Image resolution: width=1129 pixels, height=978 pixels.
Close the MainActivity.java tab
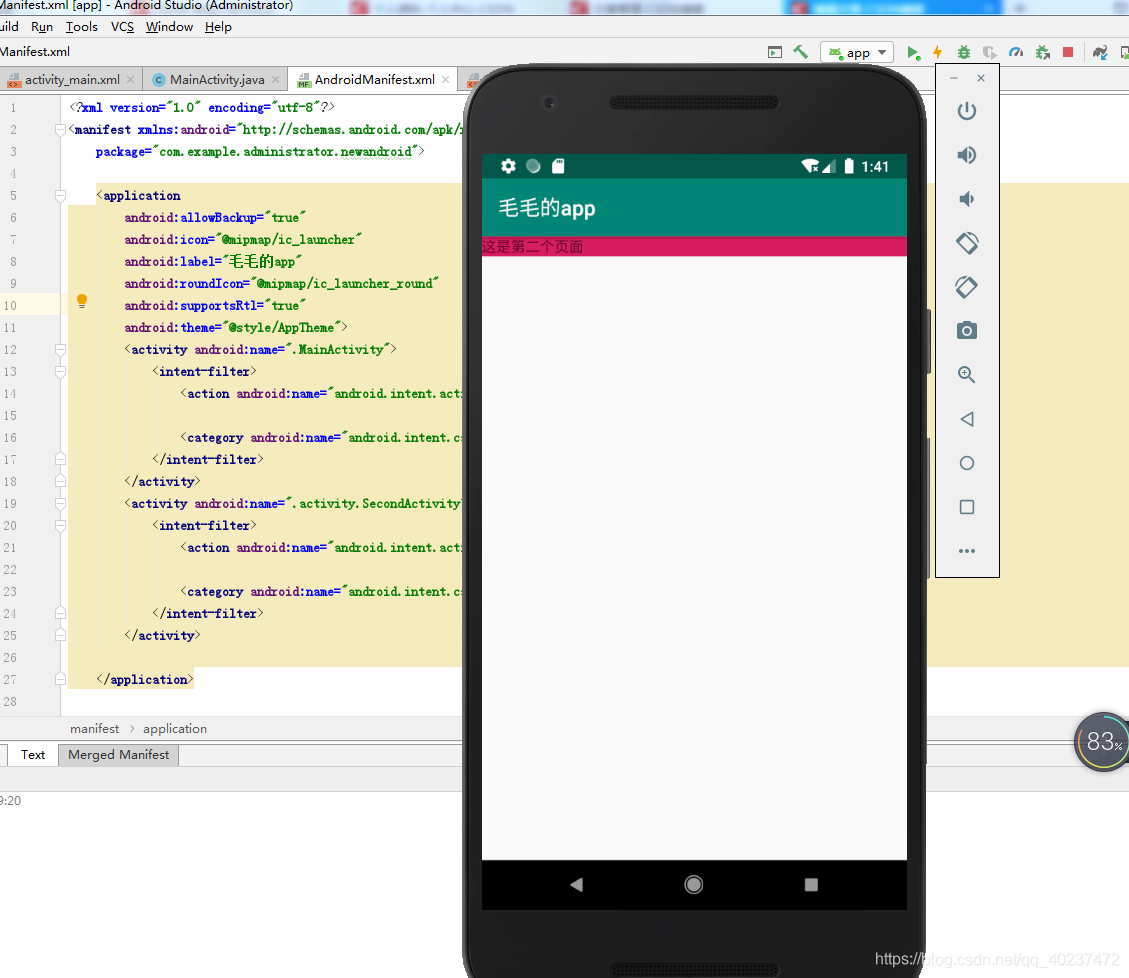coord(275,79)
